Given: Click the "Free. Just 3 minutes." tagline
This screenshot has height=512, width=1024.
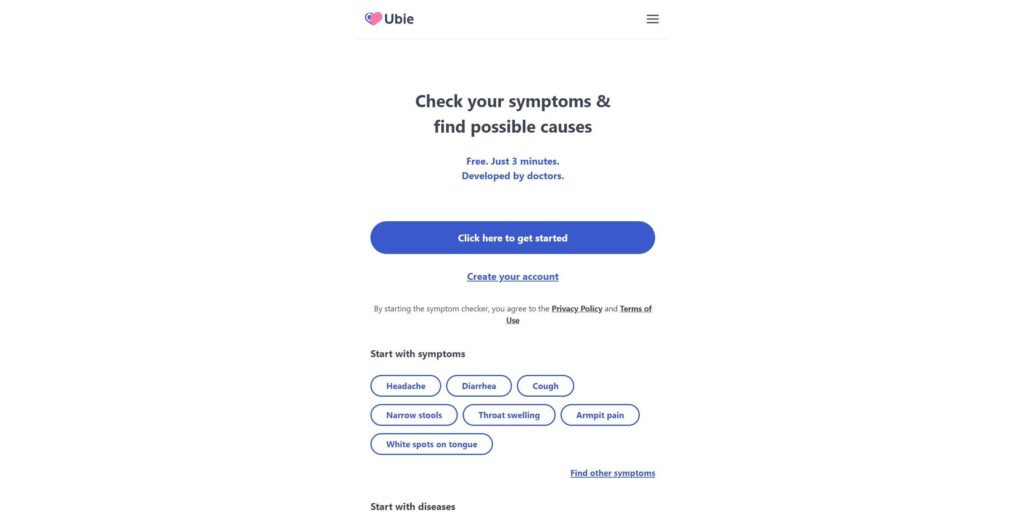Looking at the screenshot, I should pyautogui.click(x=512, y=161).
